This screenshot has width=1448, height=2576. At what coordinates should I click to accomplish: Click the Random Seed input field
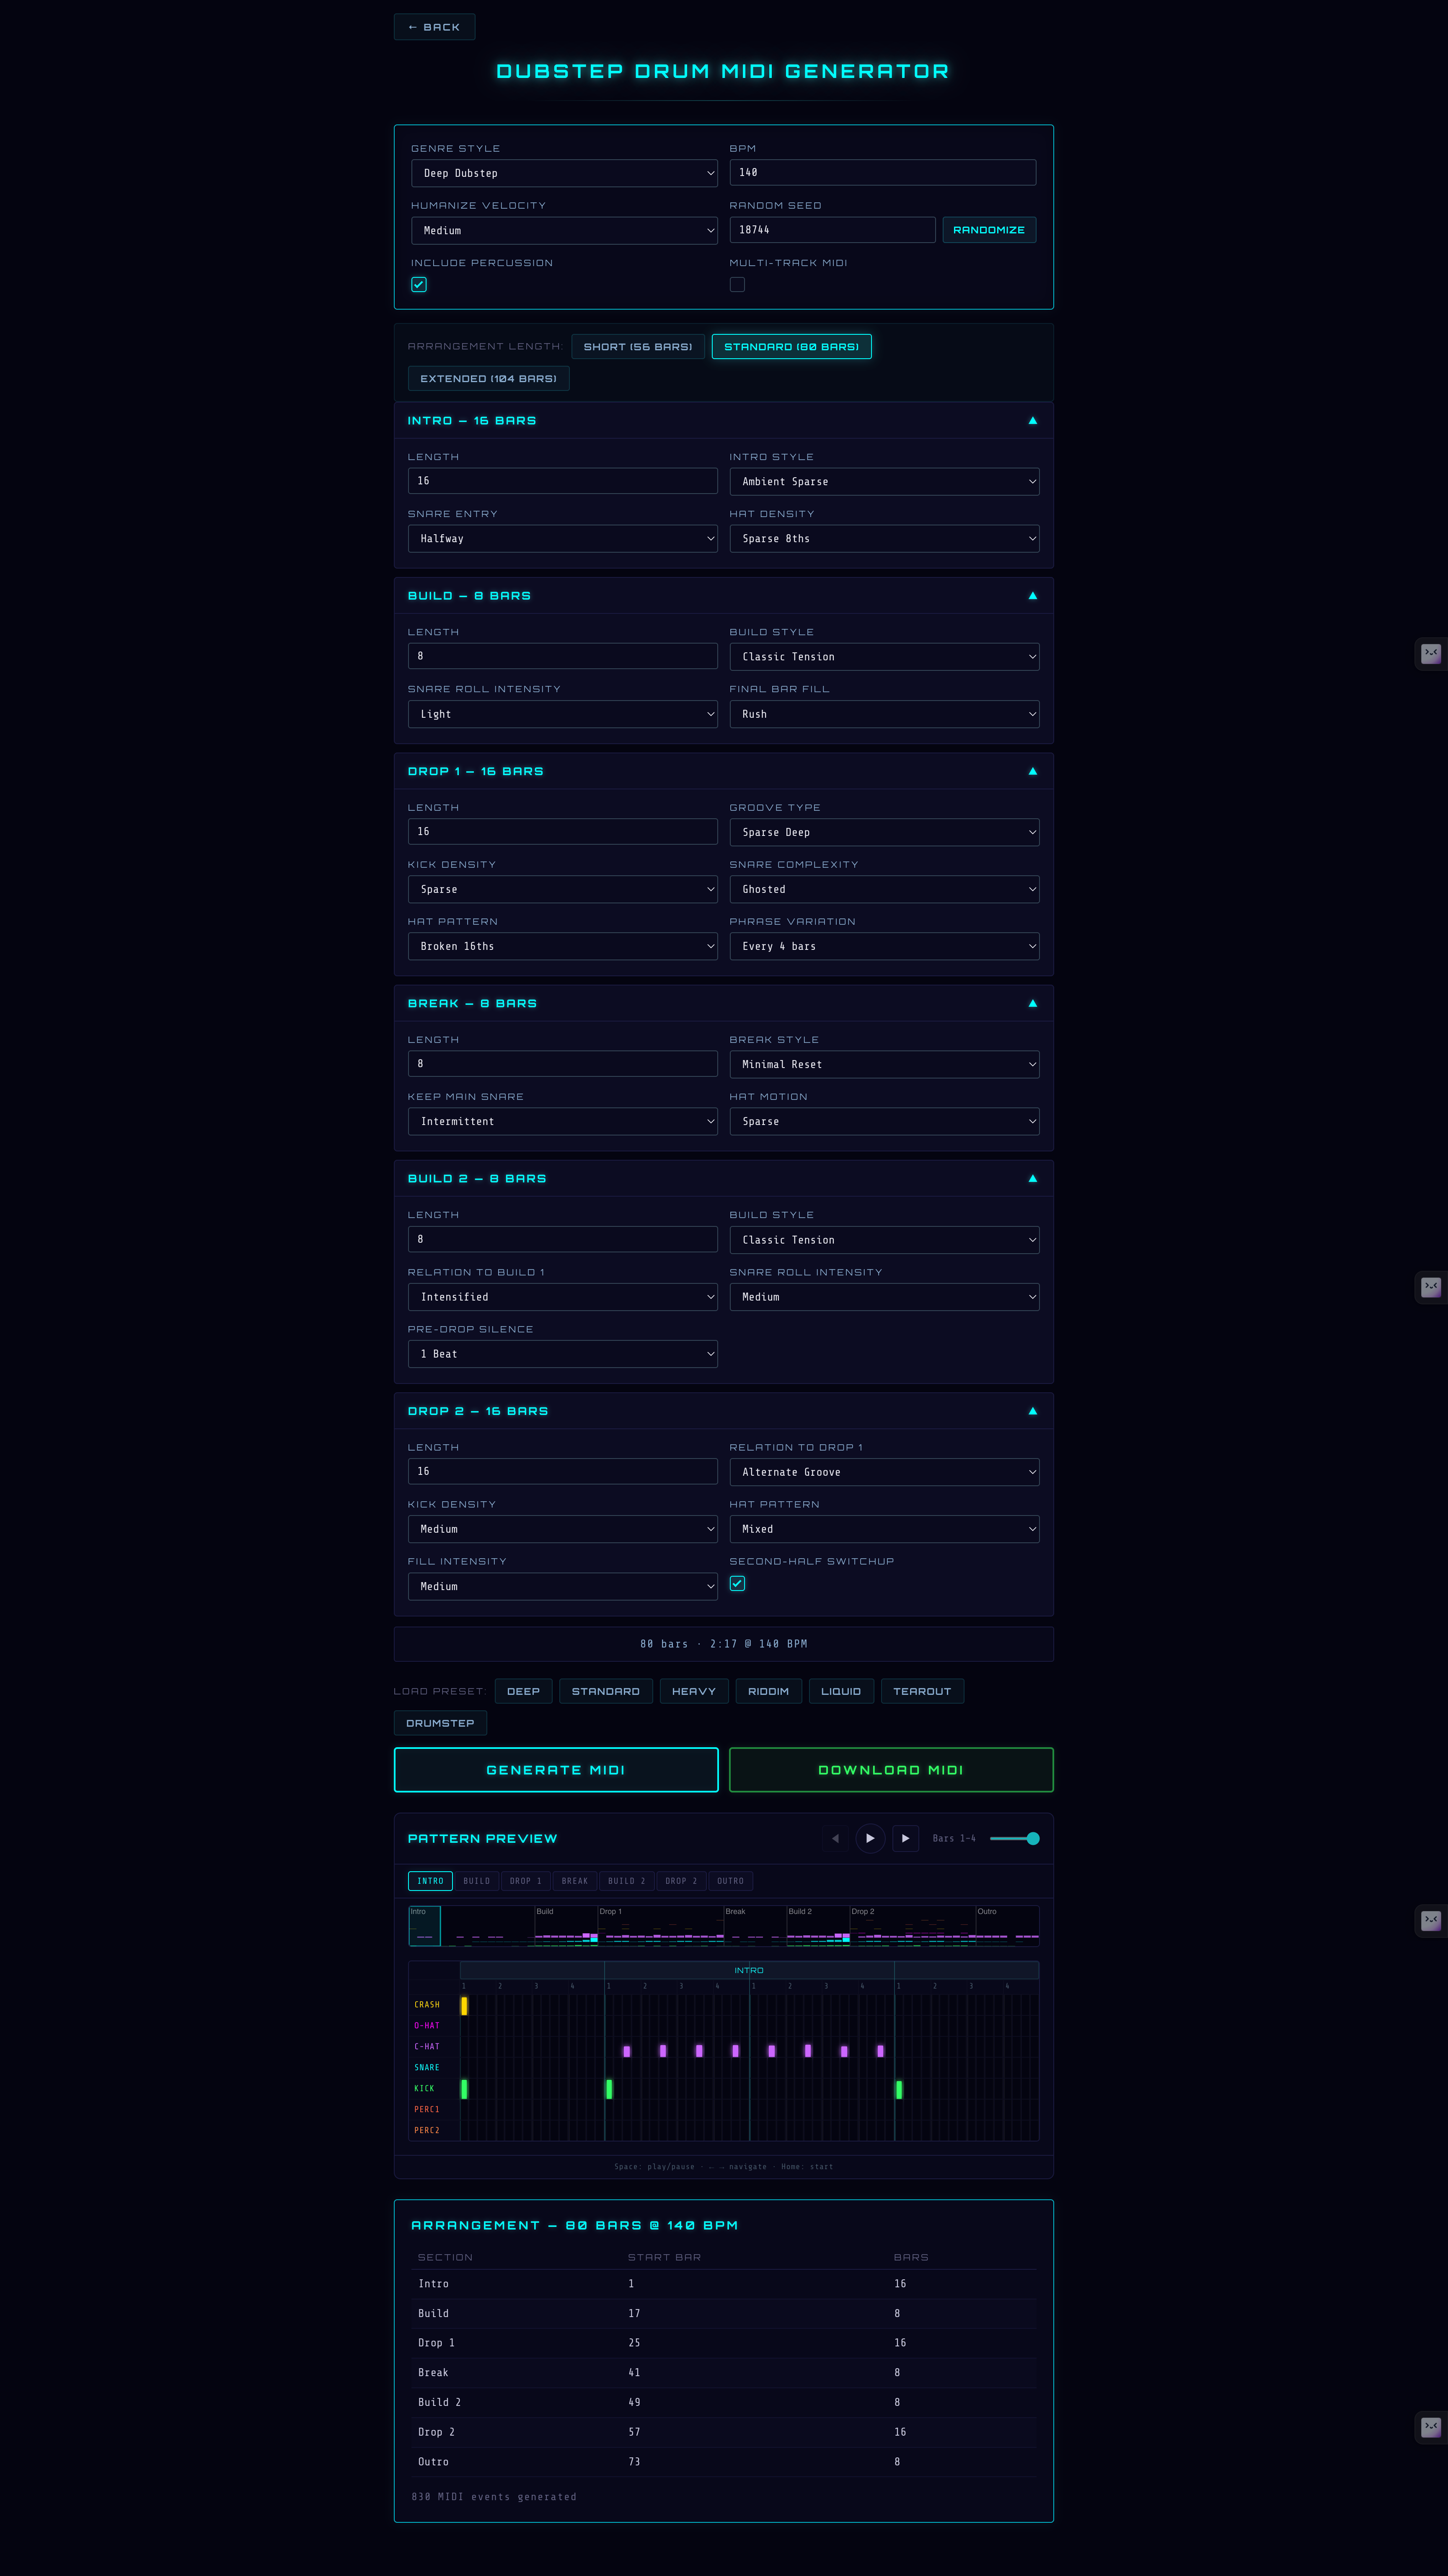[x=832, y=230]
